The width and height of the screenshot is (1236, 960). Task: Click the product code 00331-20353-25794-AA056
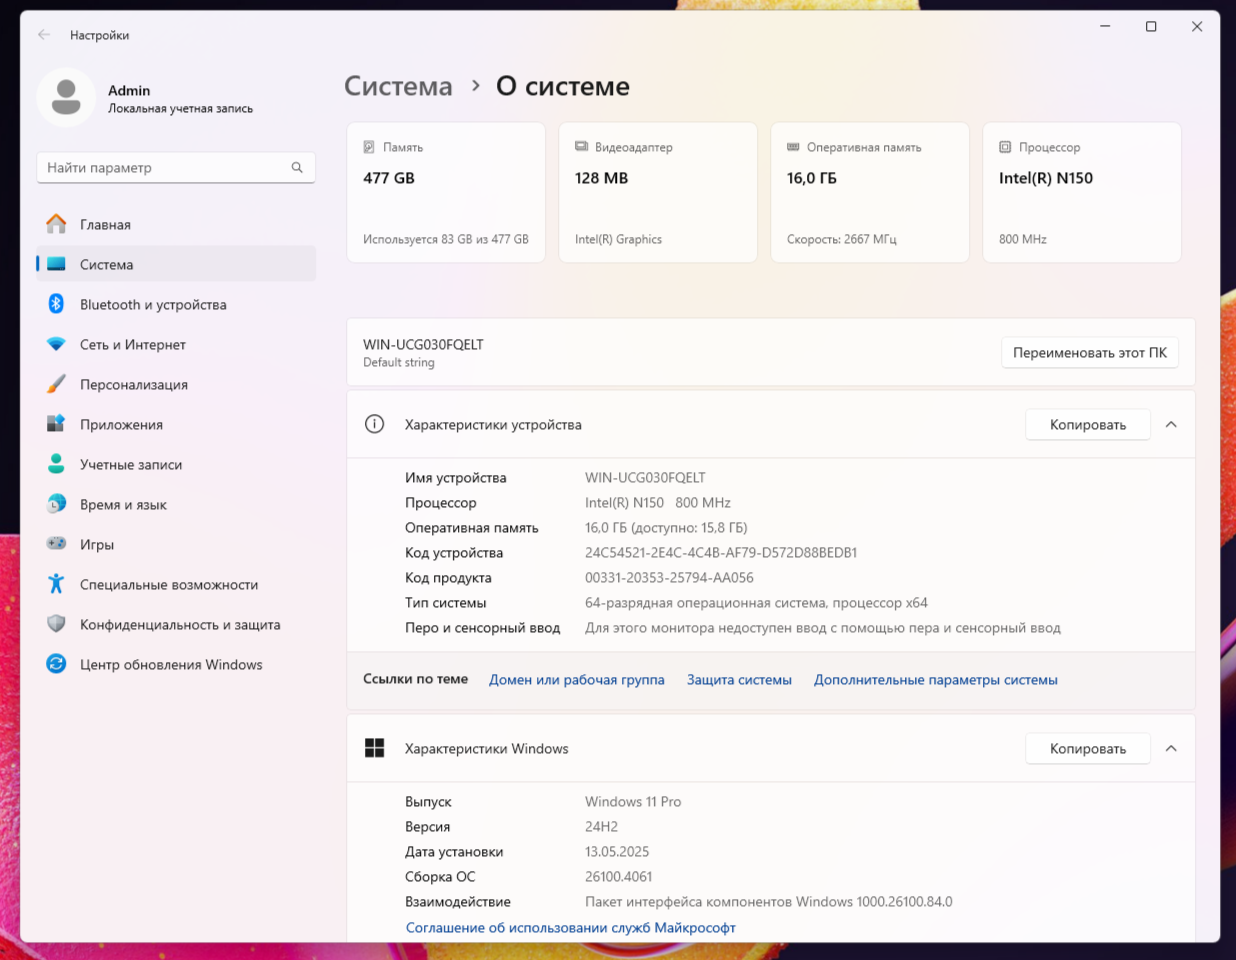coord(669,577)
